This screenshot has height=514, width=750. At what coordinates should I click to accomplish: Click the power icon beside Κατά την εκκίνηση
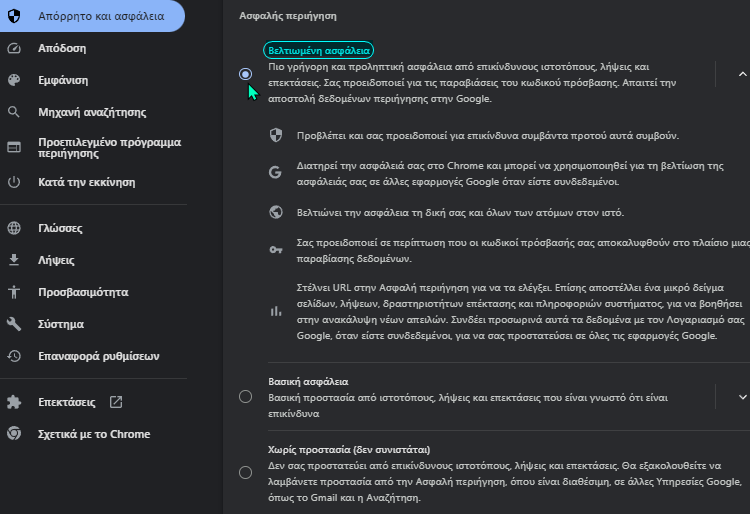click(14, 182)
